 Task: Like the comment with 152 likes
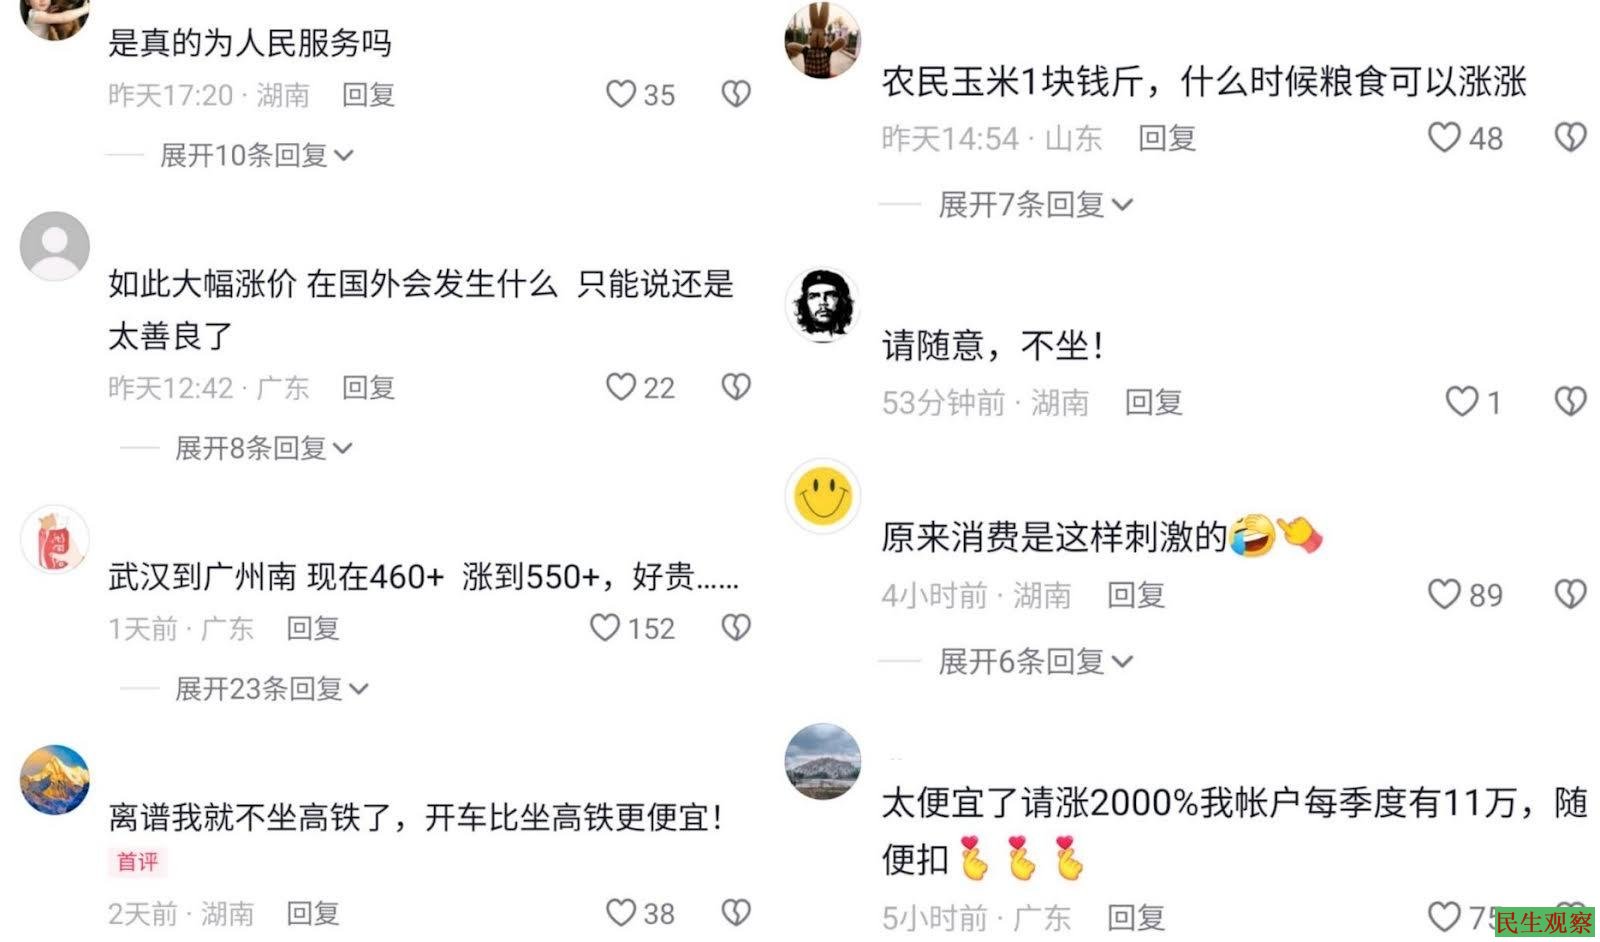(605, 628)
